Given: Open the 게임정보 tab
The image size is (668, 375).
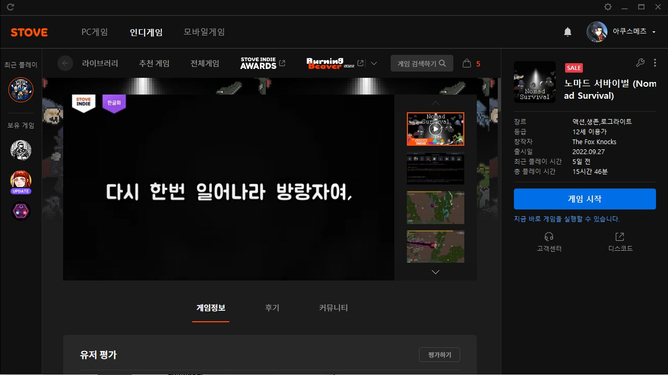Looking at the screenshot, I should click(211, 308).
